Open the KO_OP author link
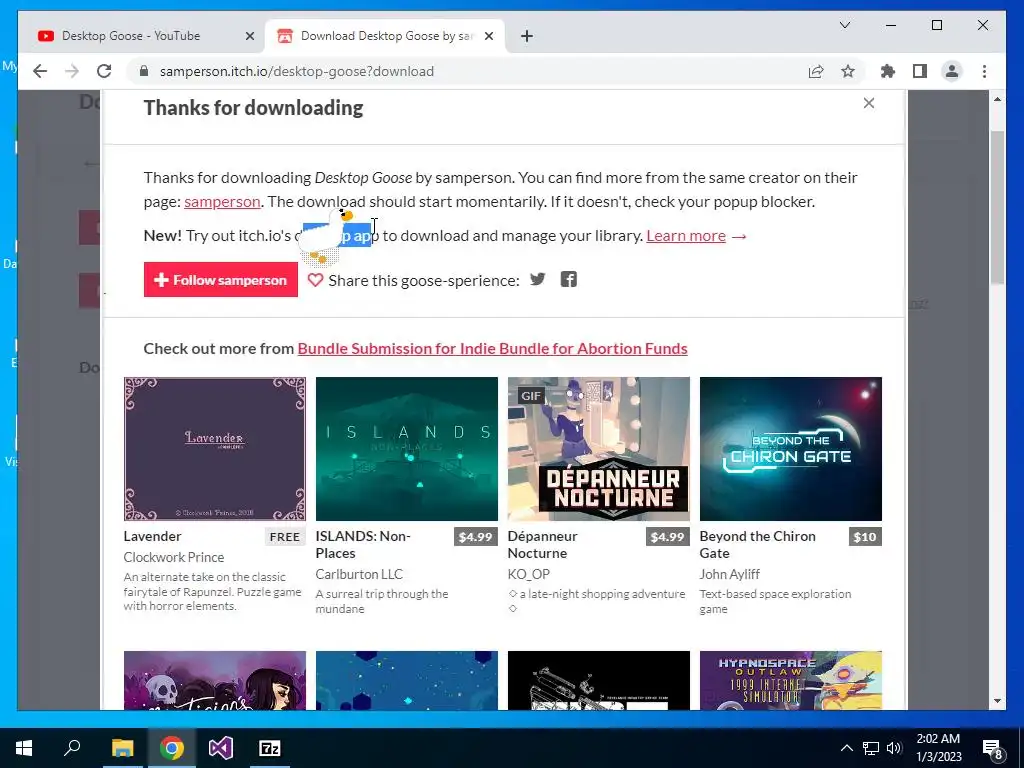 529,574
